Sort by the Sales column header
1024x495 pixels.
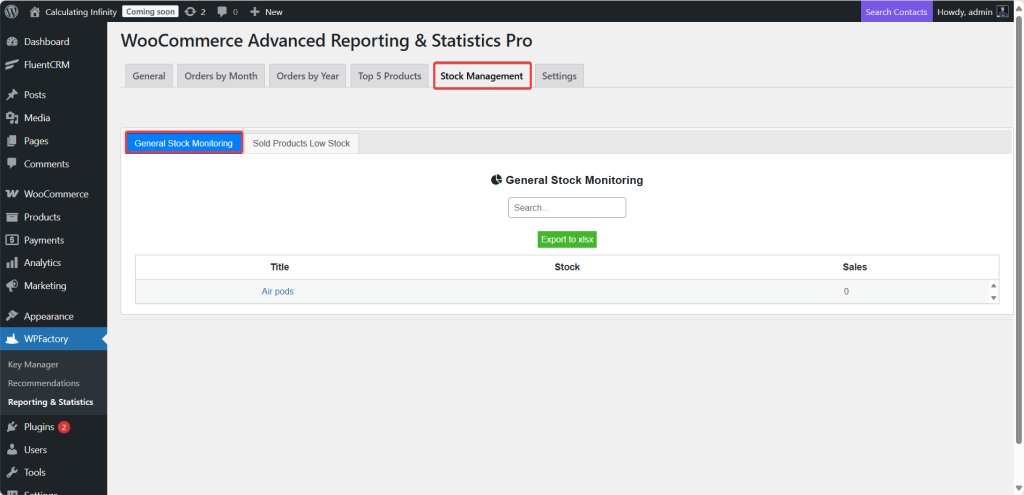(855, 267)
